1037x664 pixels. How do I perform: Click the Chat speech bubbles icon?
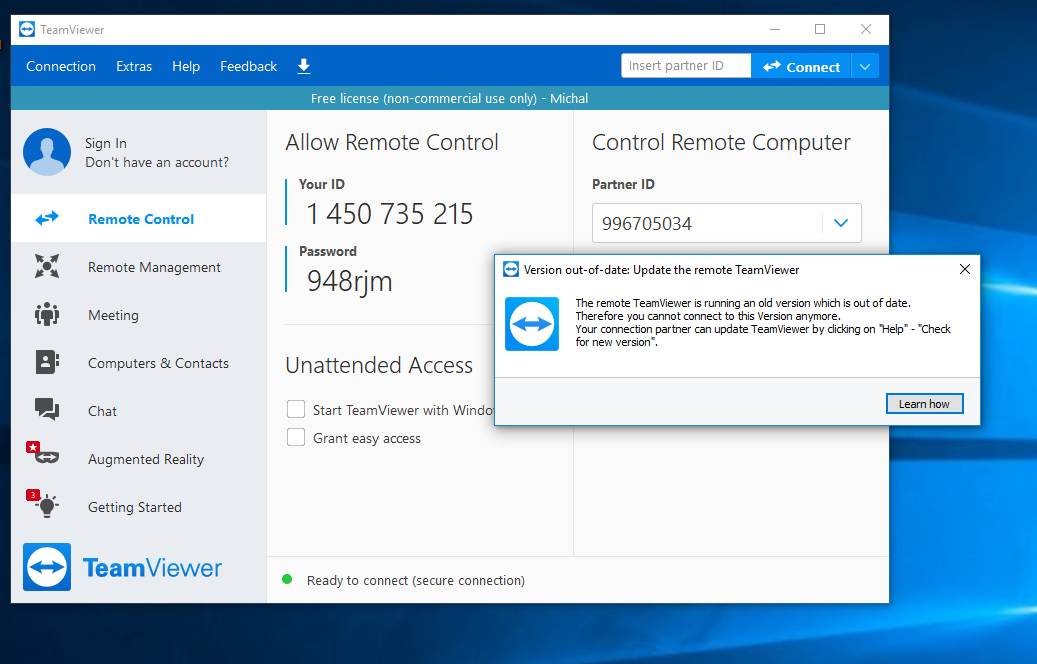(x=47, y=410)
